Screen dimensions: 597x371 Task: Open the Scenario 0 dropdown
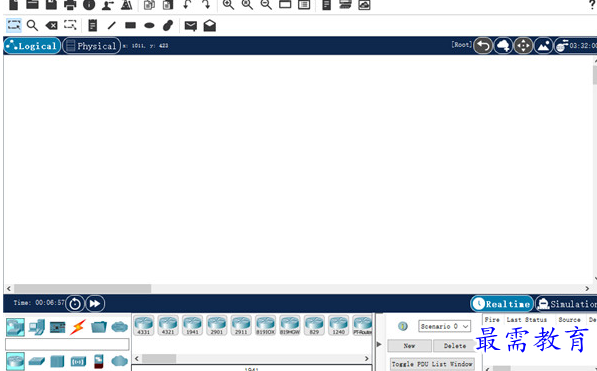(x=444, y=326)
